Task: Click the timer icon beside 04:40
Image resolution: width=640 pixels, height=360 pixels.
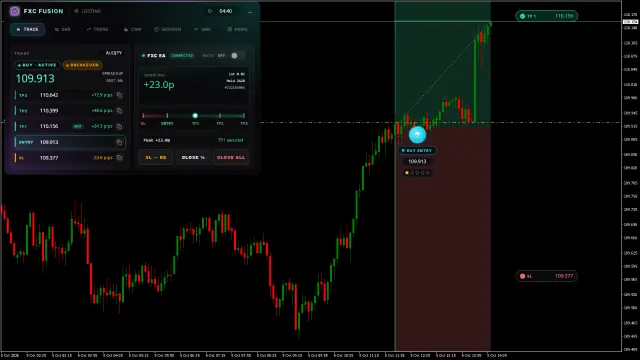Action: point(210,11)
